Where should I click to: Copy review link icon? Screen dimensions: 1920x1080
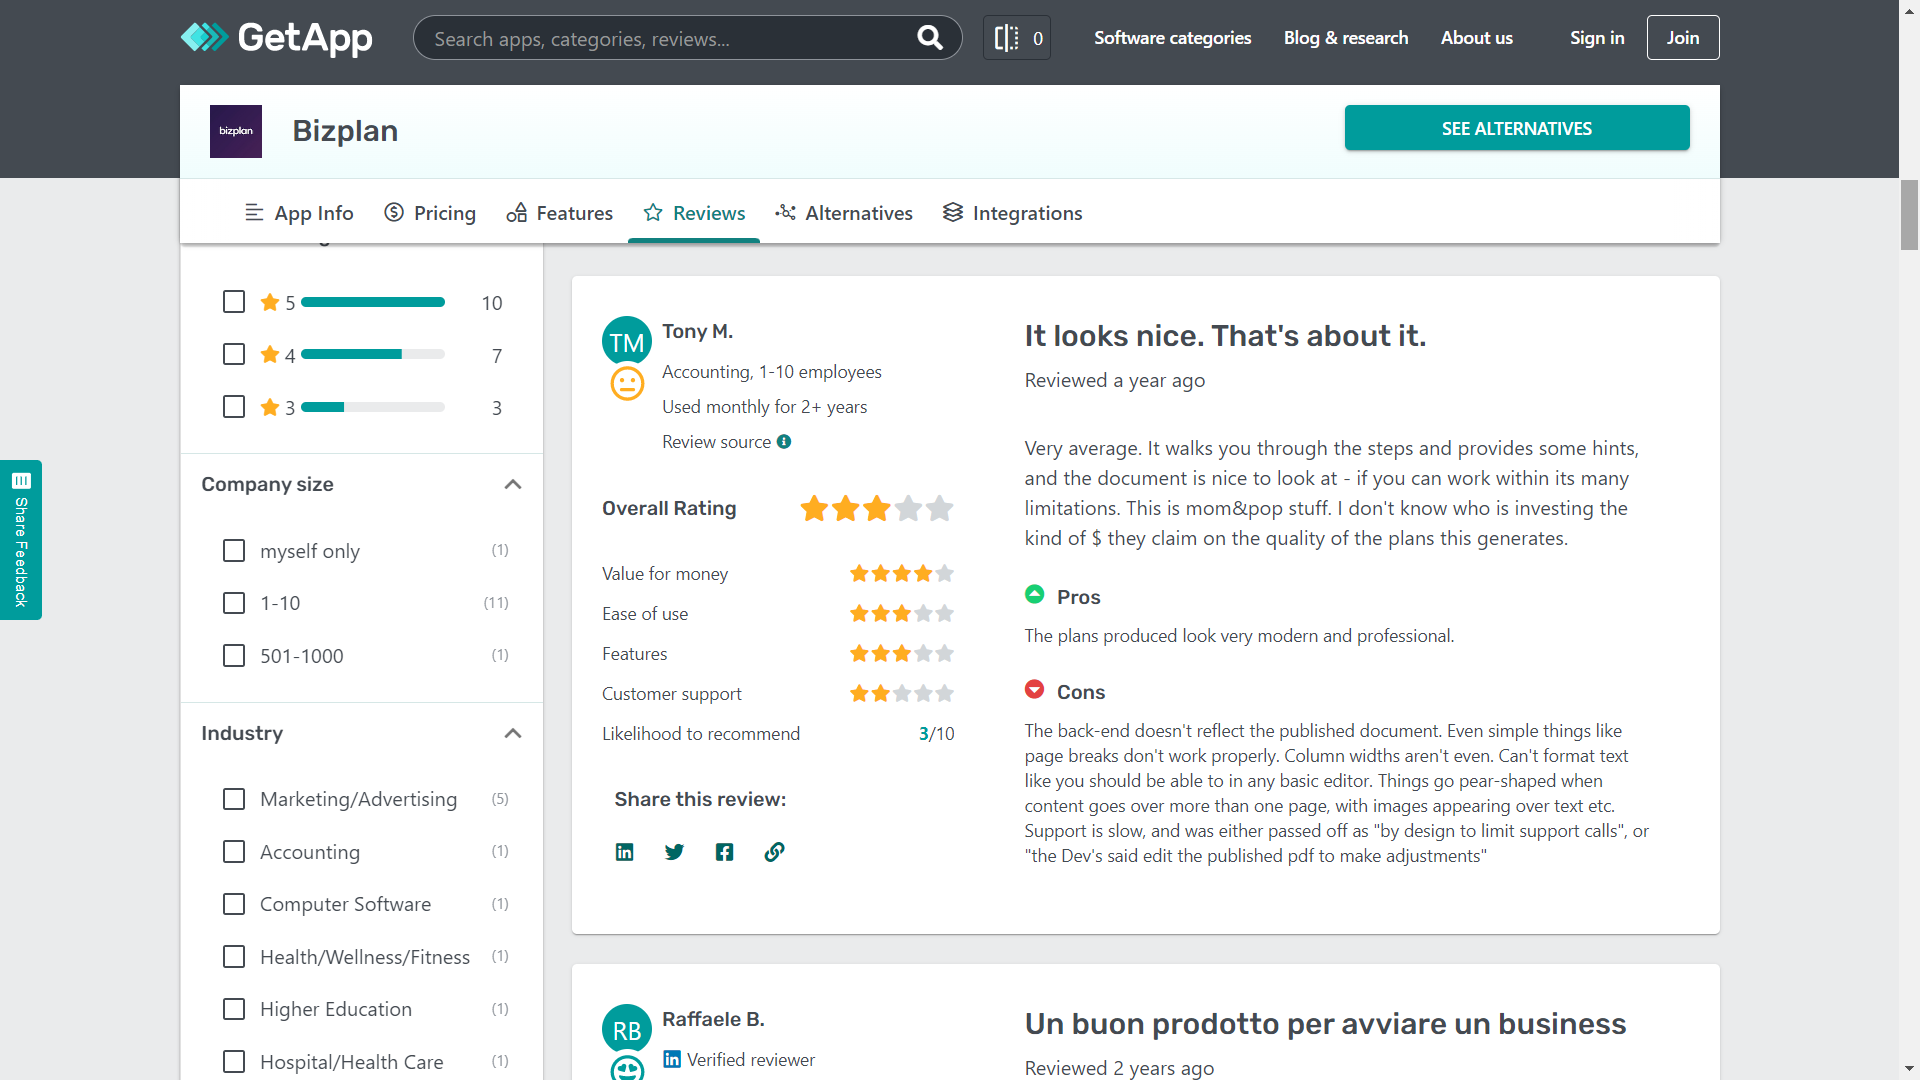774,852
